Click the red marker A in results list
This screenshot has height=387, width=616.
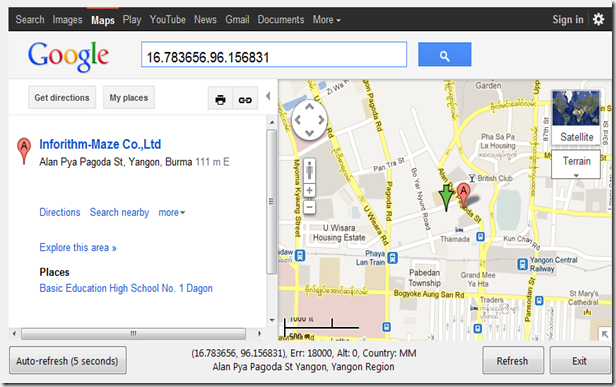click(x=24, y=150)
